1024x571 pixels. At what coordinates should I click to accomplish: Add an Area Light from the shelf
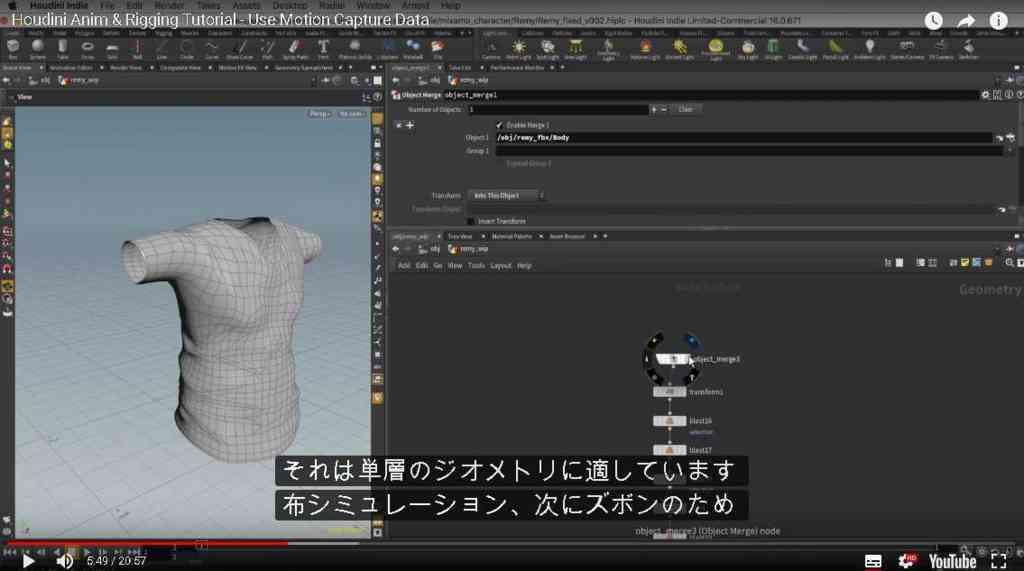(x=575, y=49)
